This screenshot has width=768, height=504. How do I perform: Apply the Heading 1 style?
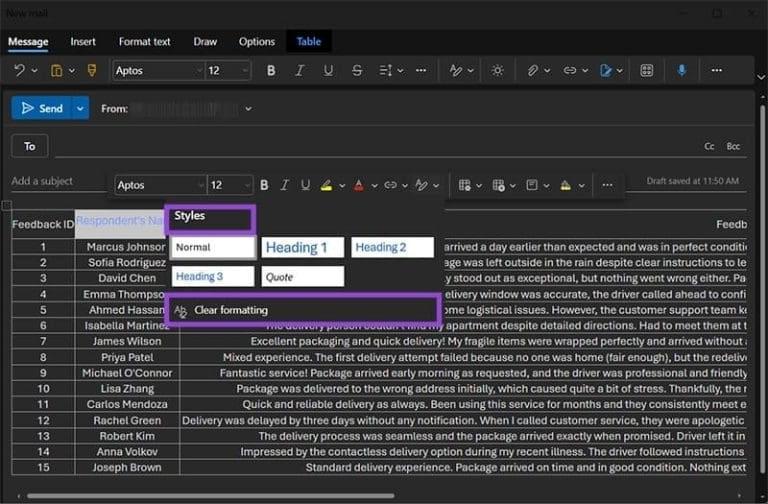302,247
